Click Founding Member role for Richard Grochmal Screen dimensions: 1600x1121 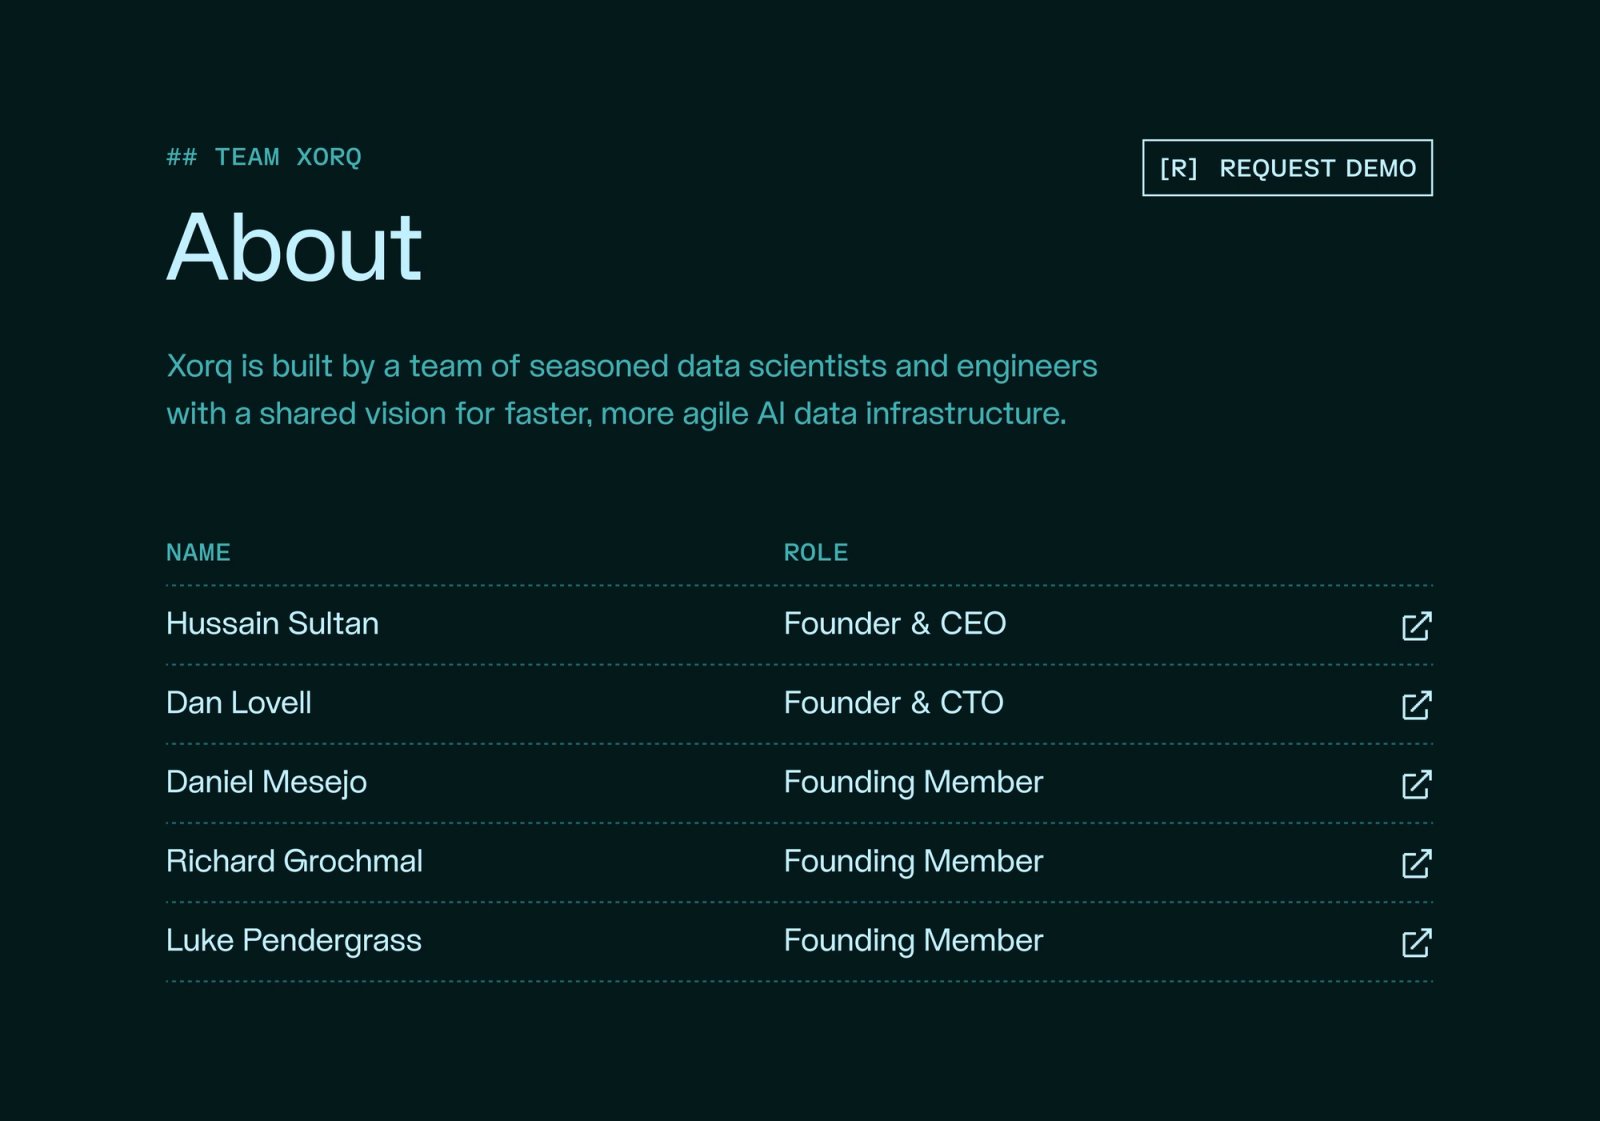coord(913,861)
